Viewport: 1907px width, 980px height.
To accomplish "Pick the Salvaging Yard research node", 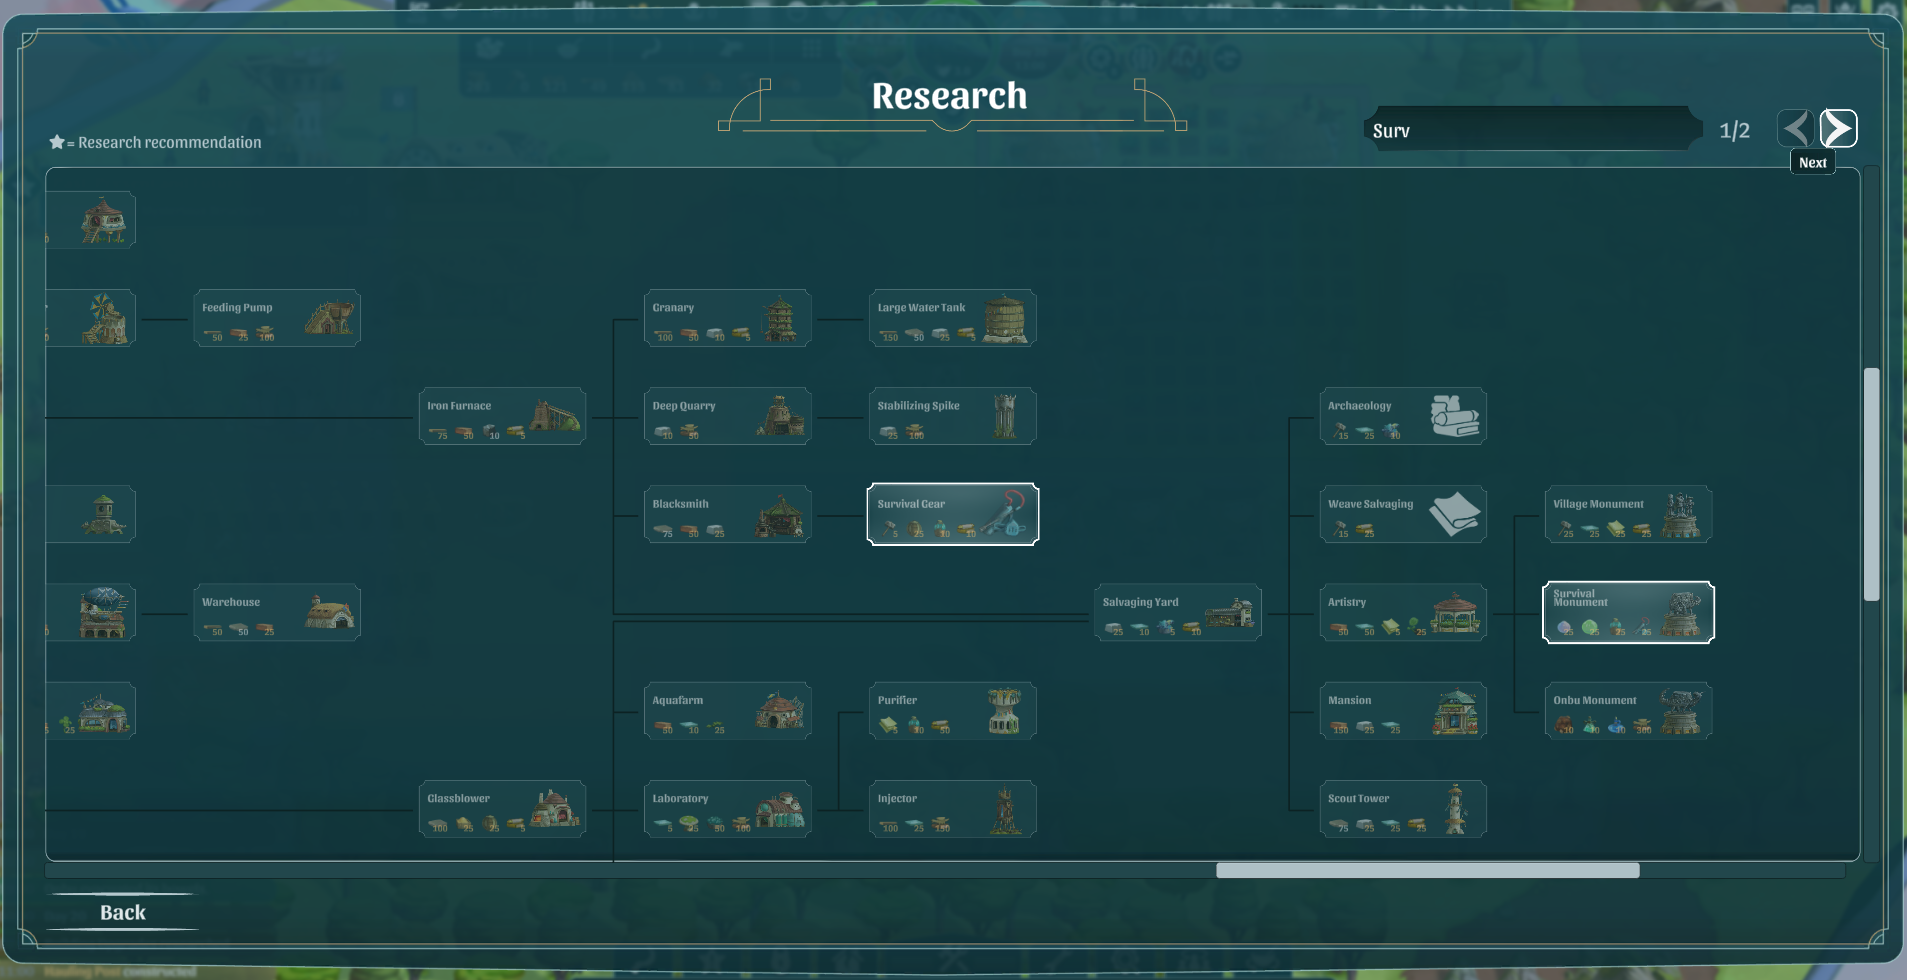I will coord(1177,613).
